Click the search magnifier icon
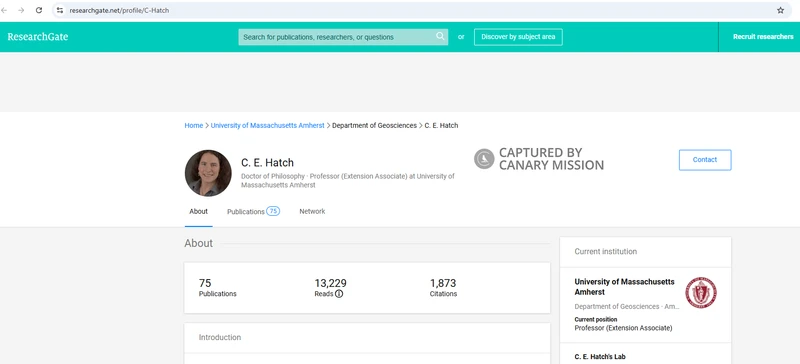Viewport: 800px width, 364px height. [440, 36]
